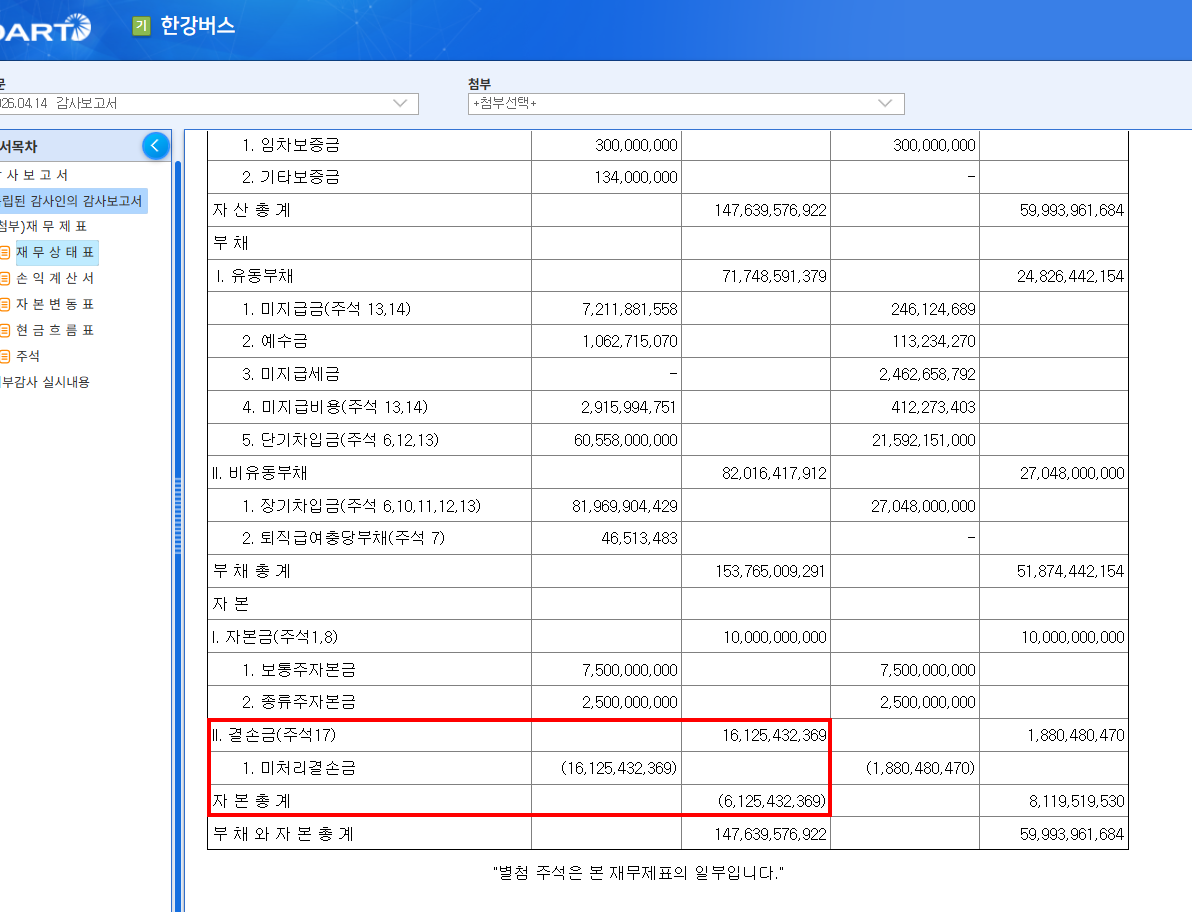Image resolution: width=1192 pixels, height=912 pixels.
Task: Click 종류주자본금 row label
Action: pos(299,702)
